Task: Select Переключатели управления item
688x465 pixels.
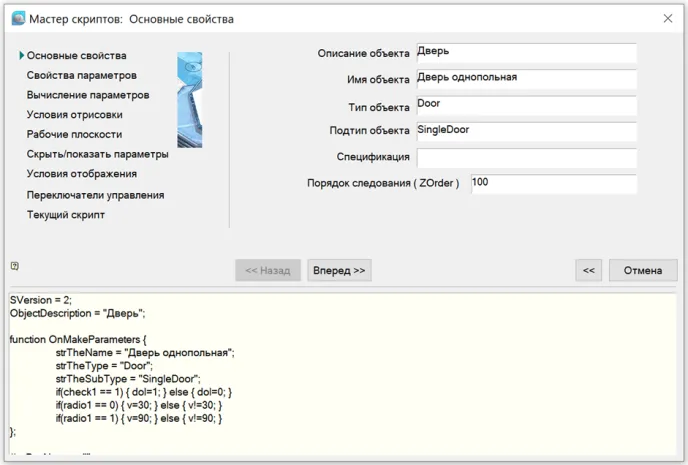Action: 95,195
